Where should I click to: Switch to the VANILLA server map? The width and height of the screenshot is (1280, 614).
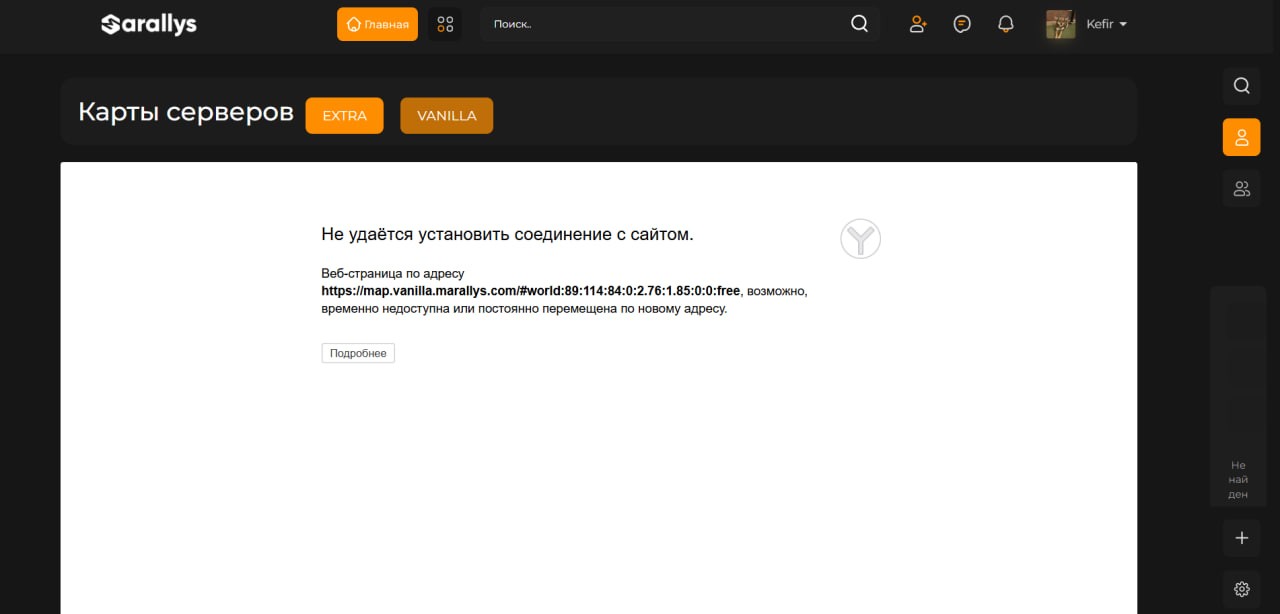(x=447, y=115)
